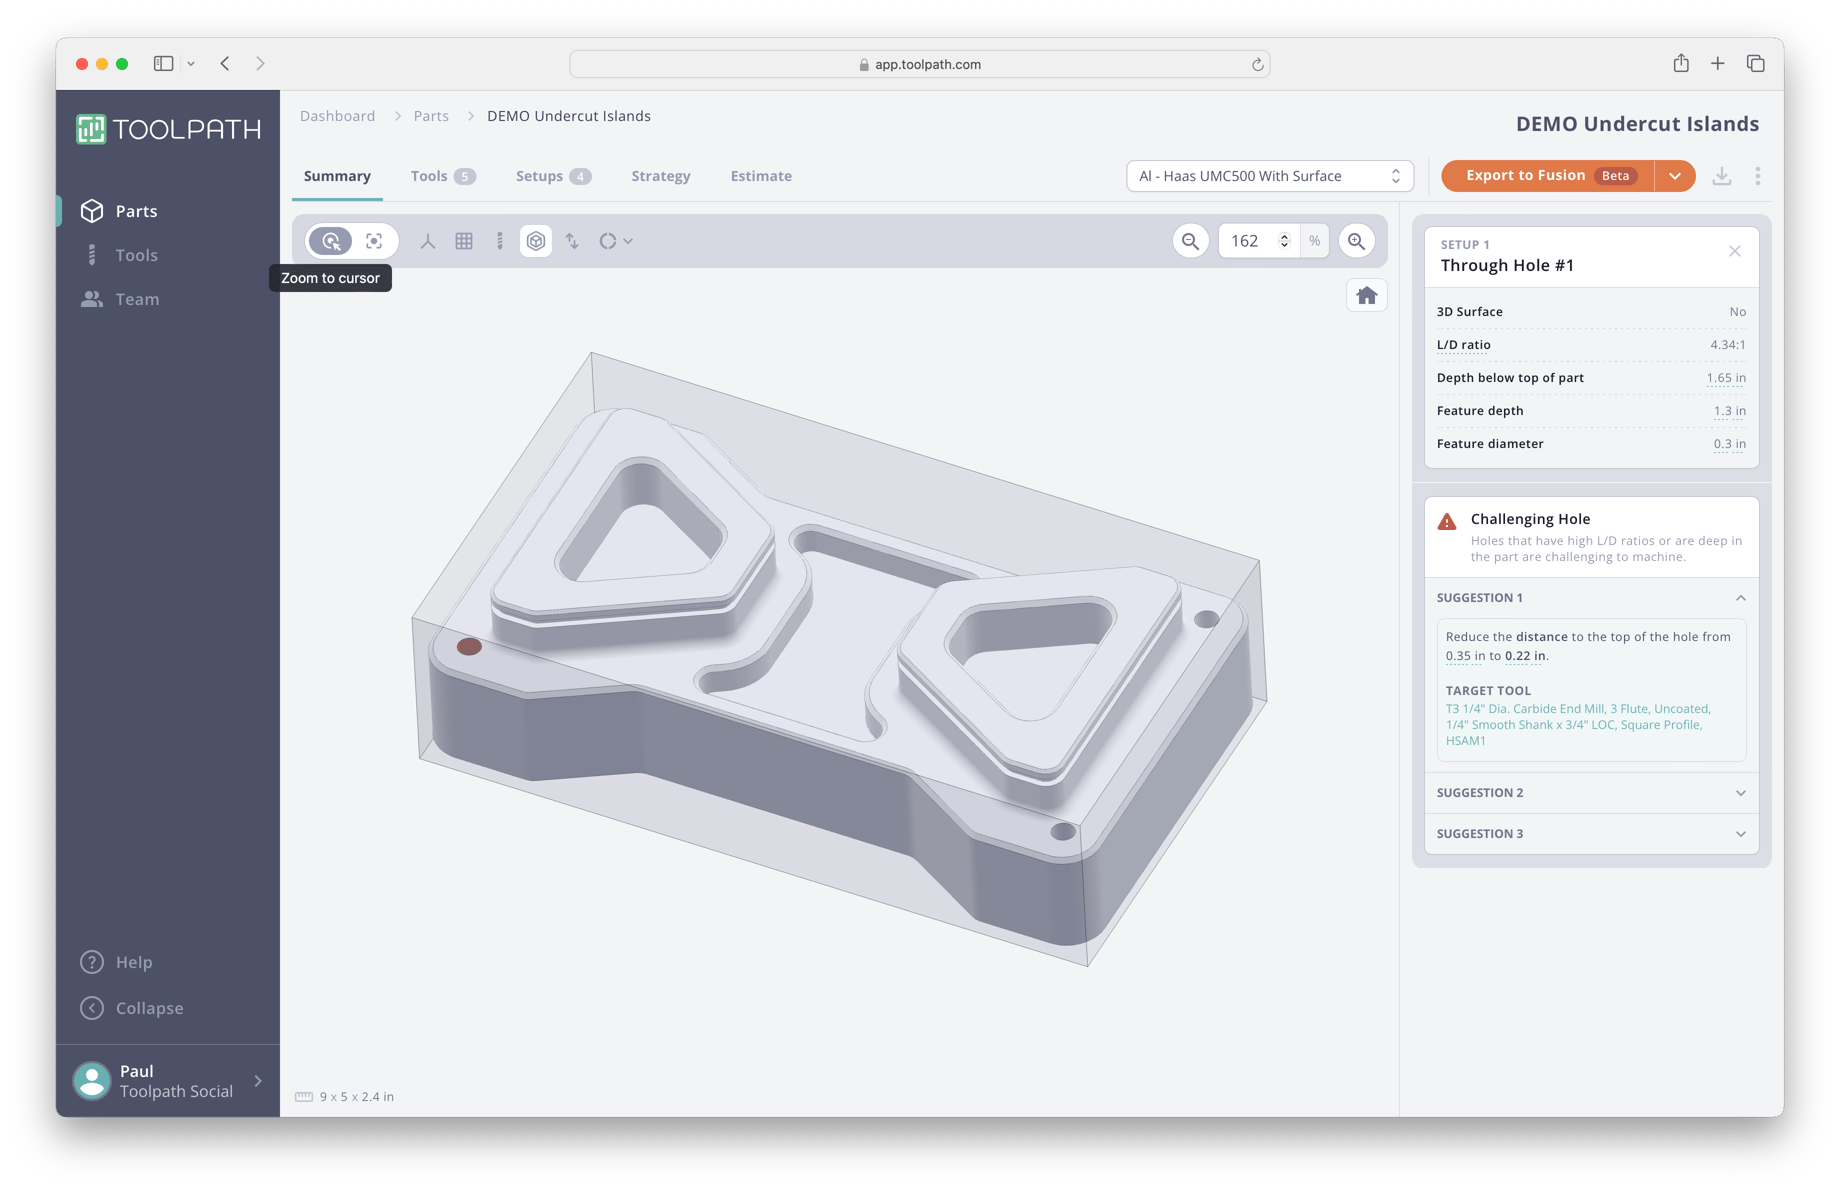Toggle the stock transparency cube icon

tap(536, 240)
